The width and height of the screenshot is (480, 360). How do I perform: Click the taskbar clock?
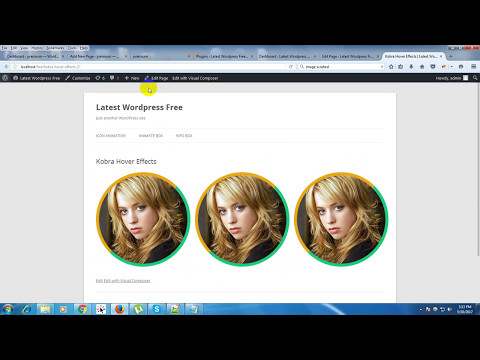(465, 309)
